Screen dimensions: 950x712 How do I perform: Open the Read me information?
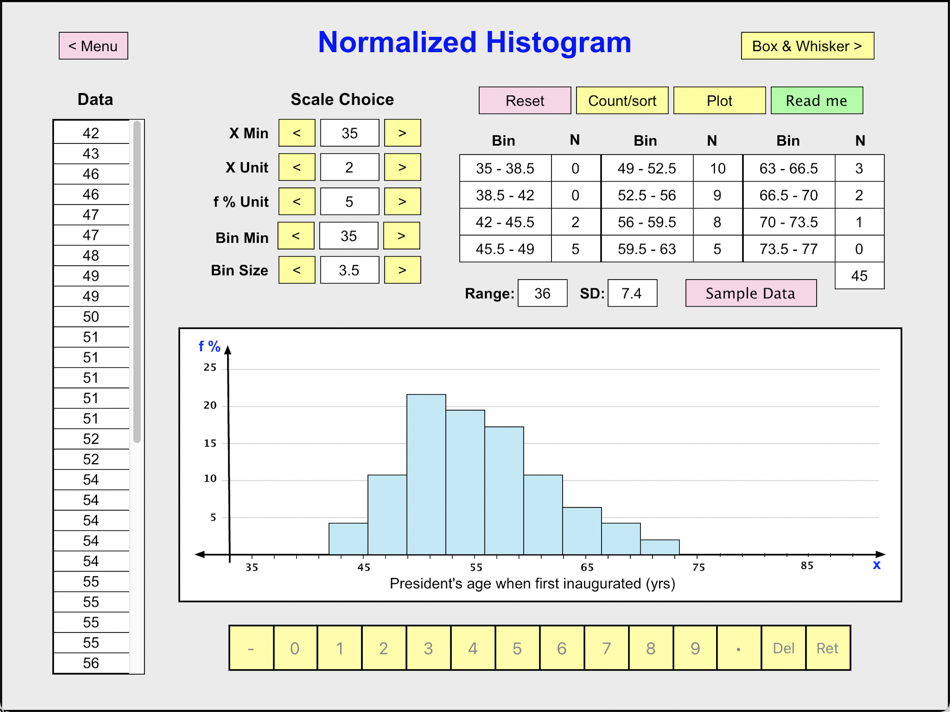click(817, 100)
